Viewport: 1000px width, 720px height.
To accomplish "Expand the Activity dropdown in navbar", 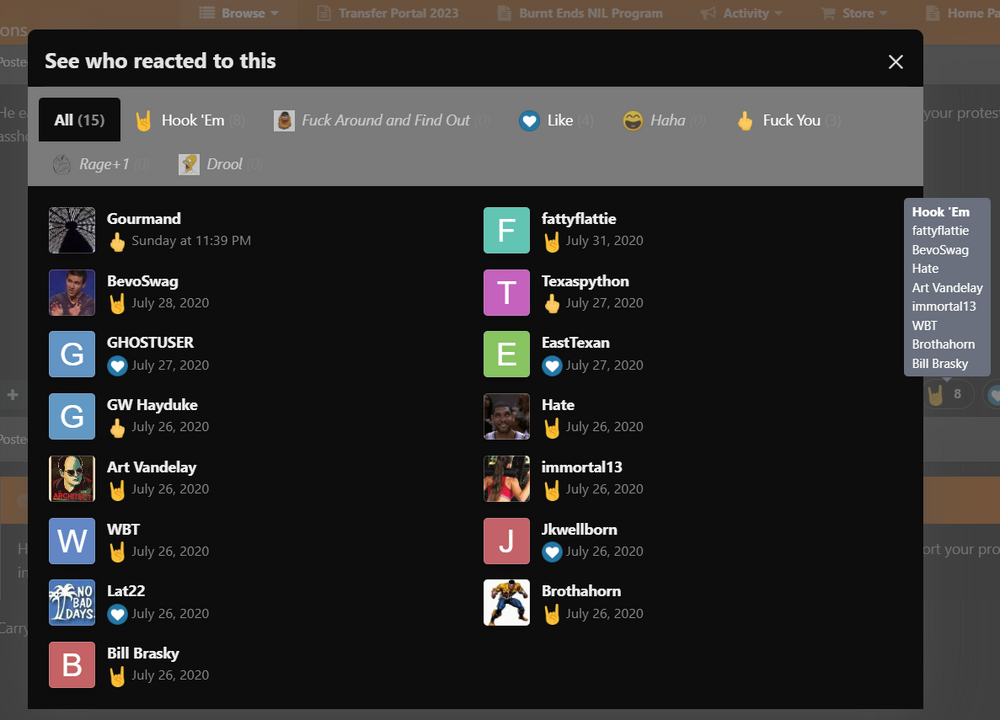I will [741, 13].
